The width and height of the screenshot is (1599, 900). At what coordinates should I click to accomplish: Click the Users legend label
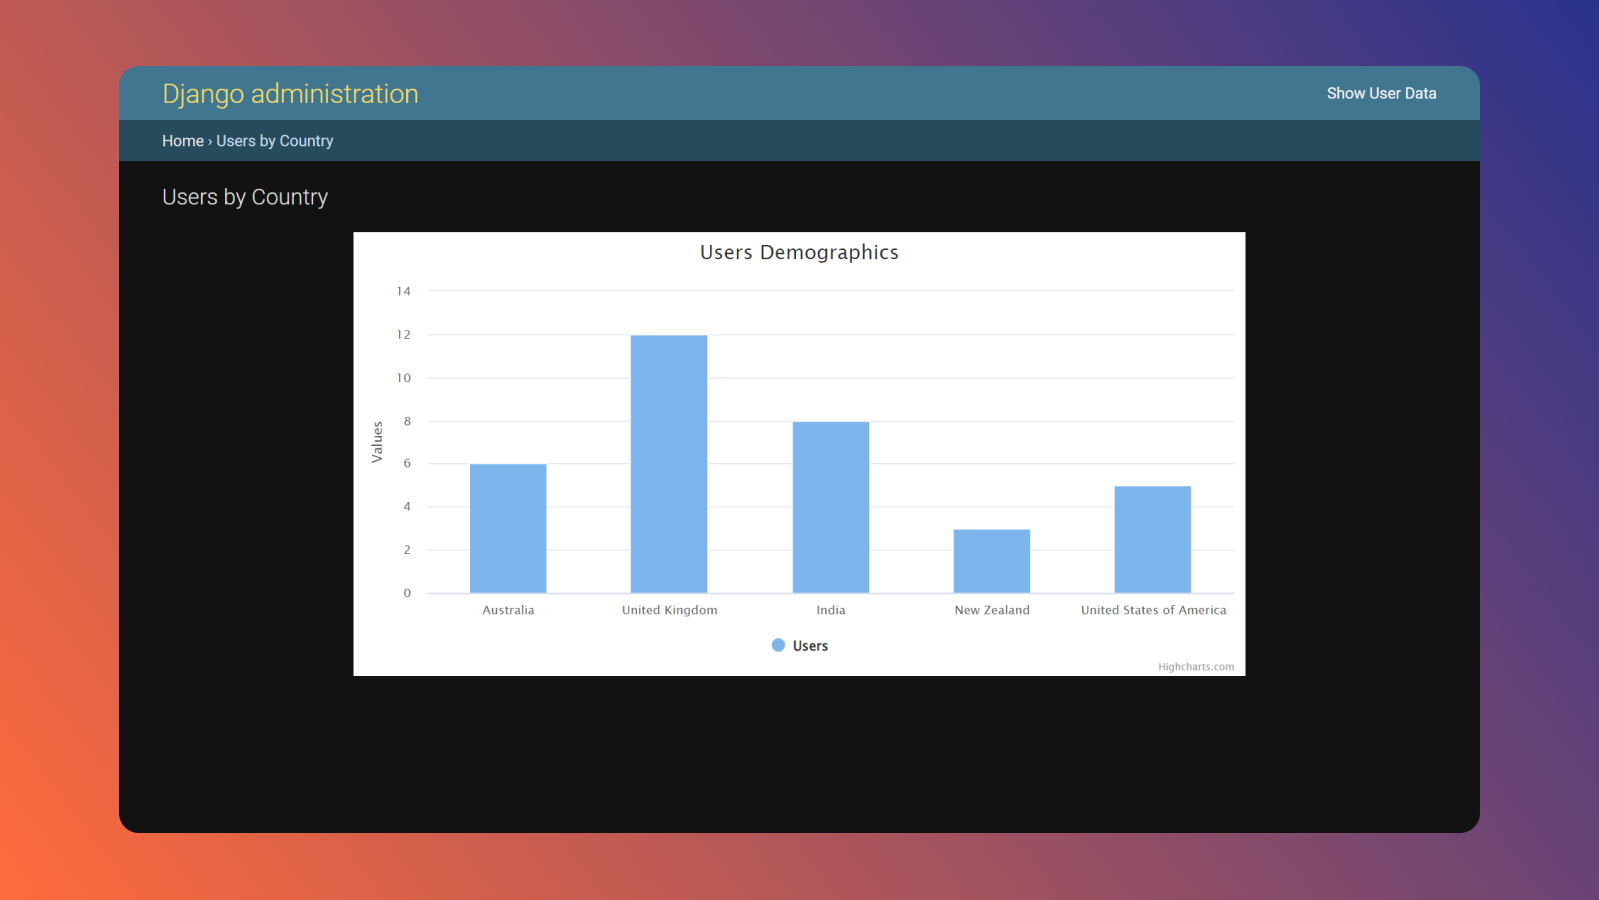pos(810,646)
